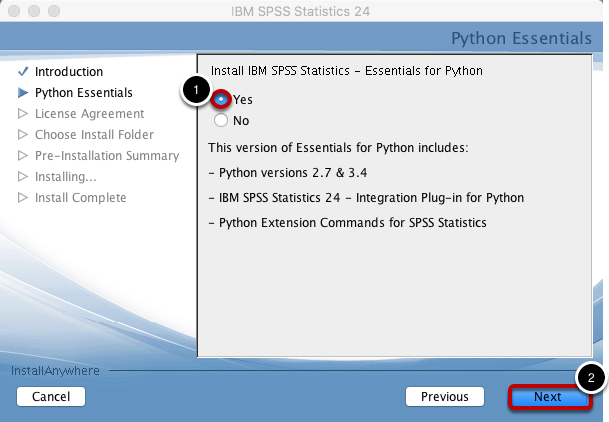
Task: Click the Introduction step in sidebar
Action: click(69, 71)
